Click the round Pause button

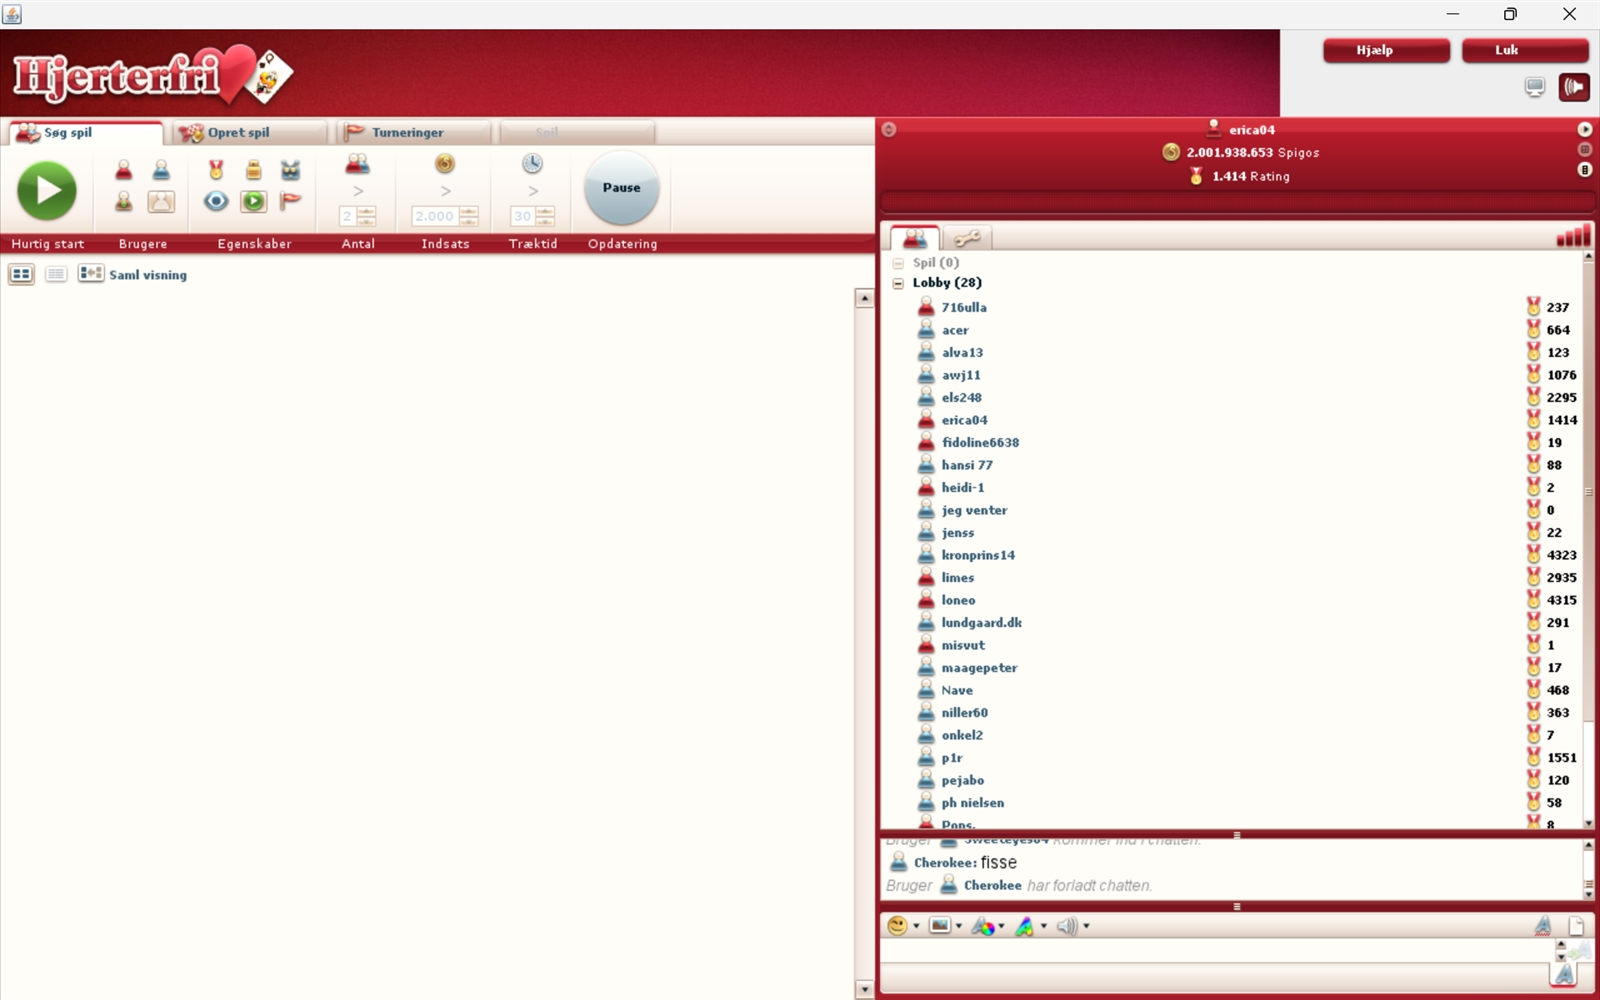621,188
